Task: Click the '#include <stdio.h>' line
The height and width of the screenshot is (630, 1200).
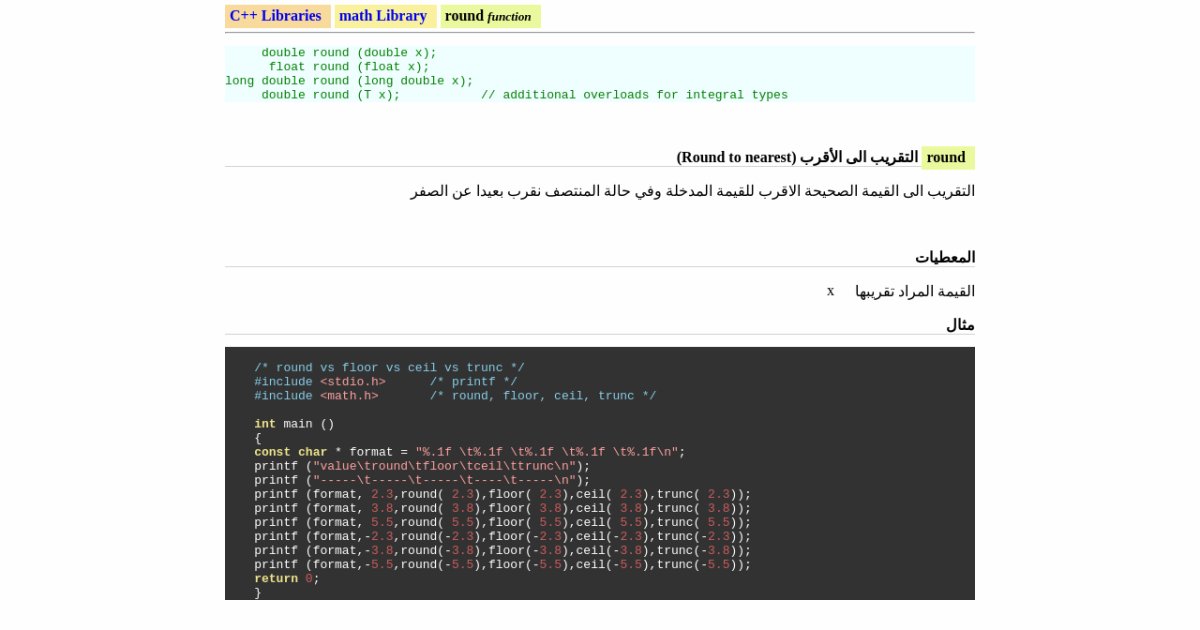Action: [x=320, y=382]
